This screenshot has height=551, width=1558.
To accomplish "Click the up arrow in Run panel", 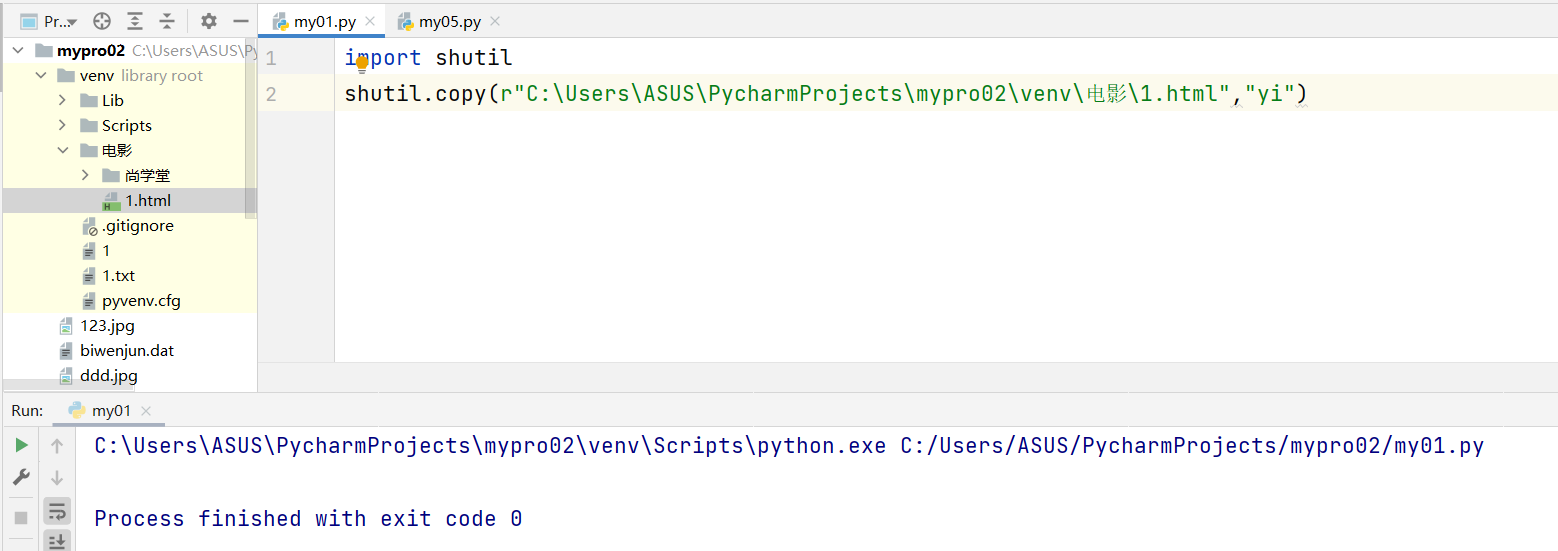I will pyautogui.click(x=57, y=446).
